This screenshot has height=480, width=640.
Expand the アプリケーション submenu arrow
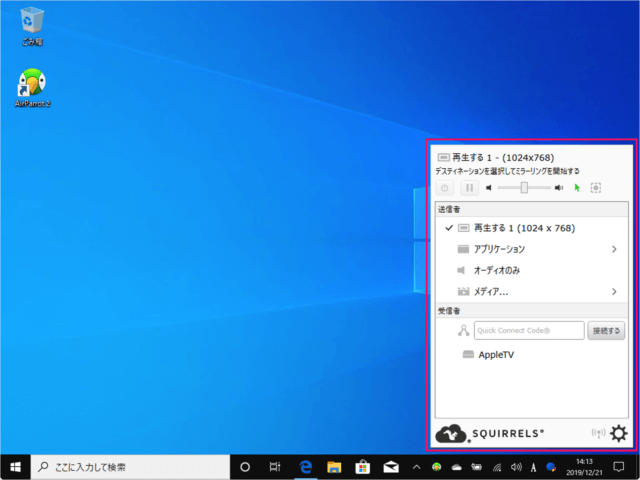pos(614,249)
